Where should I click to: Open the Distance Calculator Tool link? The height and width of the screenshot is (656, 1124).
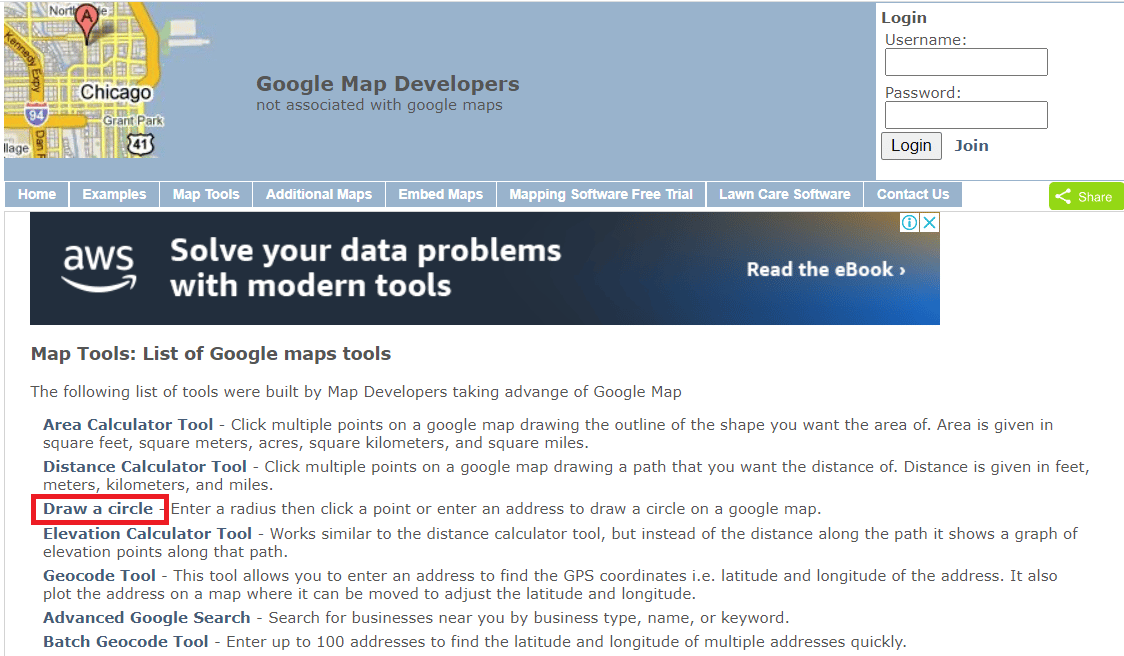point(145,467)
